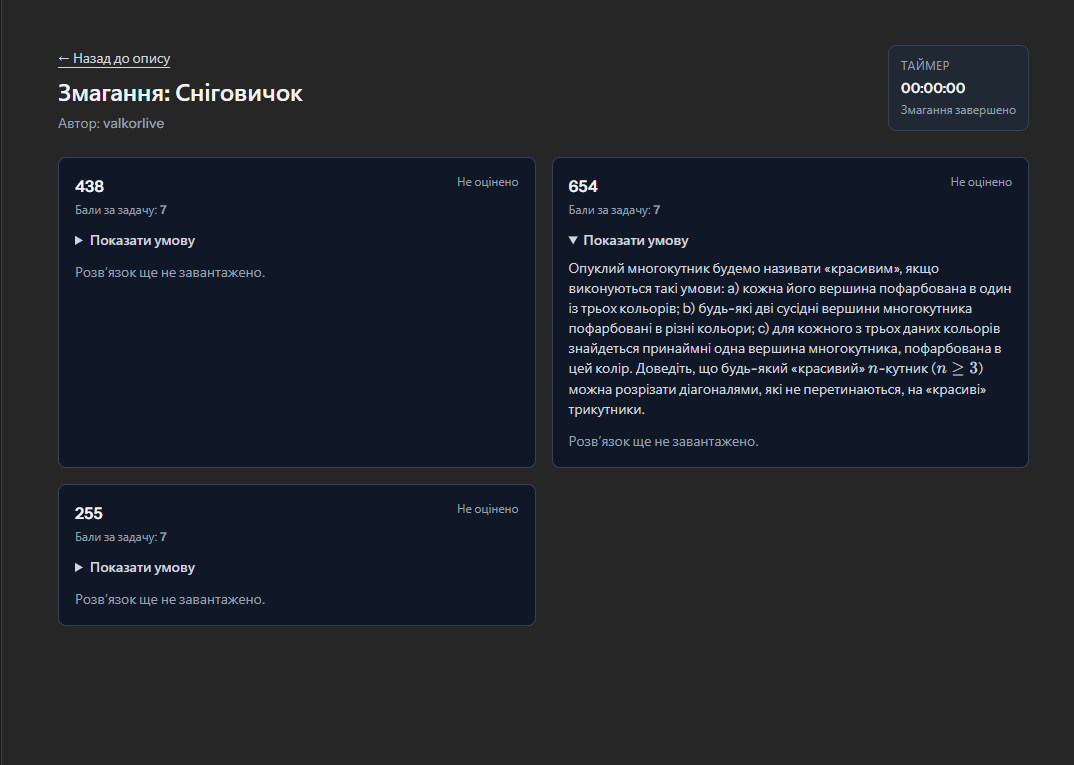Click "Розв'язок ще не завантажено" in task 255
Screen dimensions: 1074x765
tap(170, 600)
